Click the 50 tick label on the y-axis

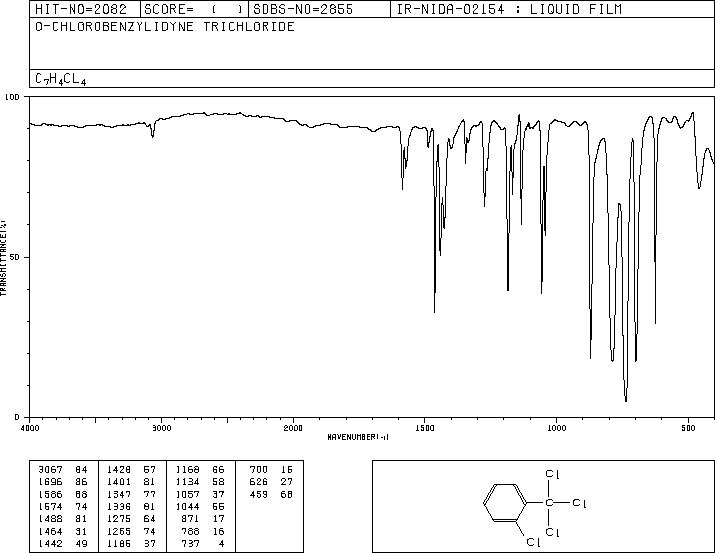(15, 257)
